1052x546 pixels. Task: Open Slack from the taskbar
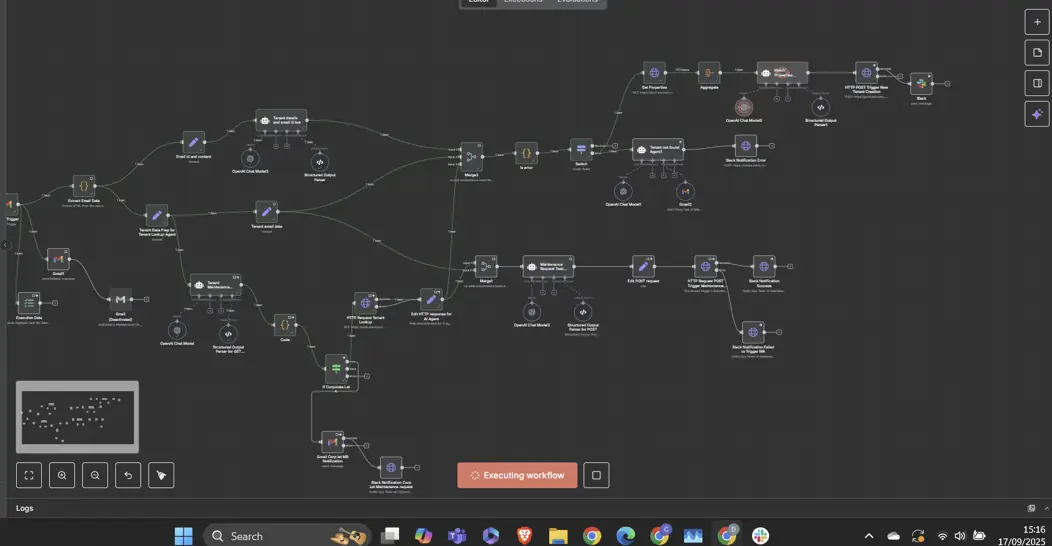pos(760,535)
